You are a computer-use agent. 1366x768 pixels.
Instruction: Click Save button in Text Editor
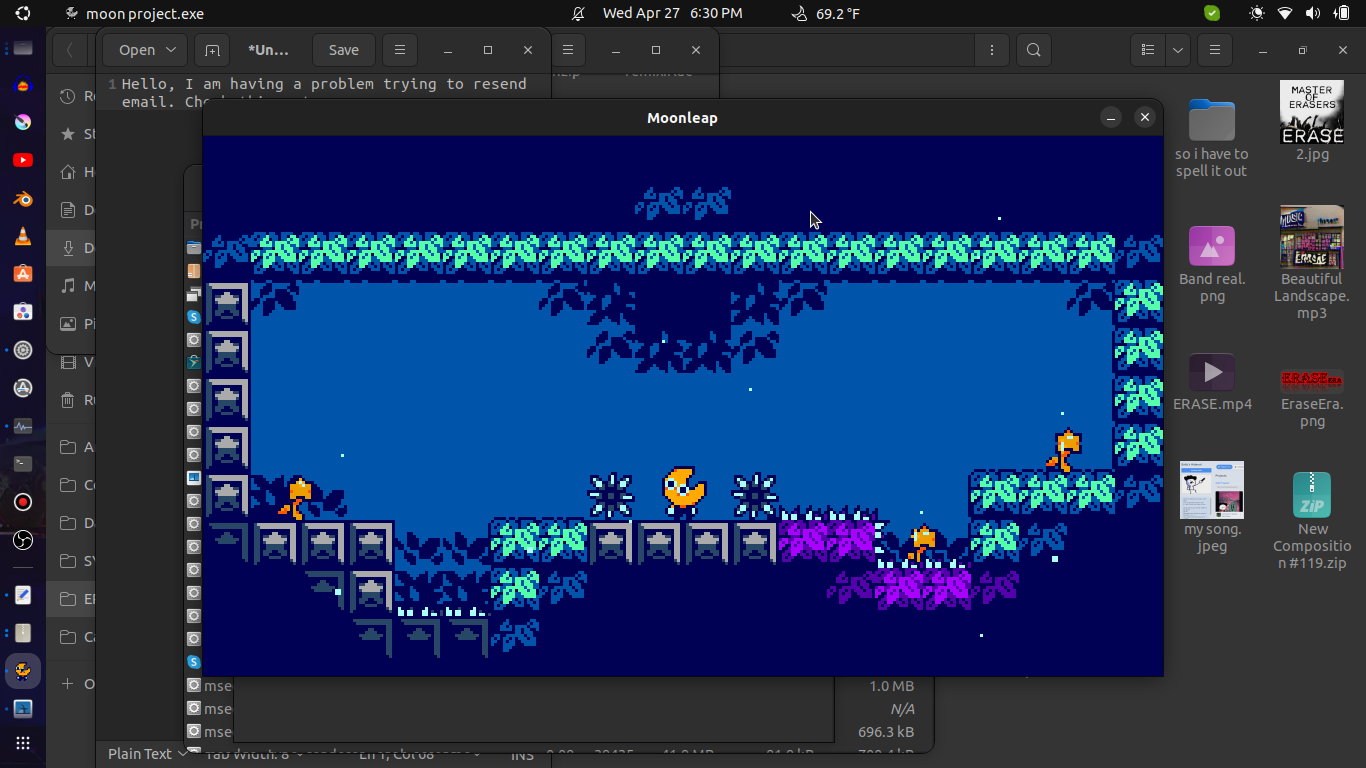coord(343,50)
